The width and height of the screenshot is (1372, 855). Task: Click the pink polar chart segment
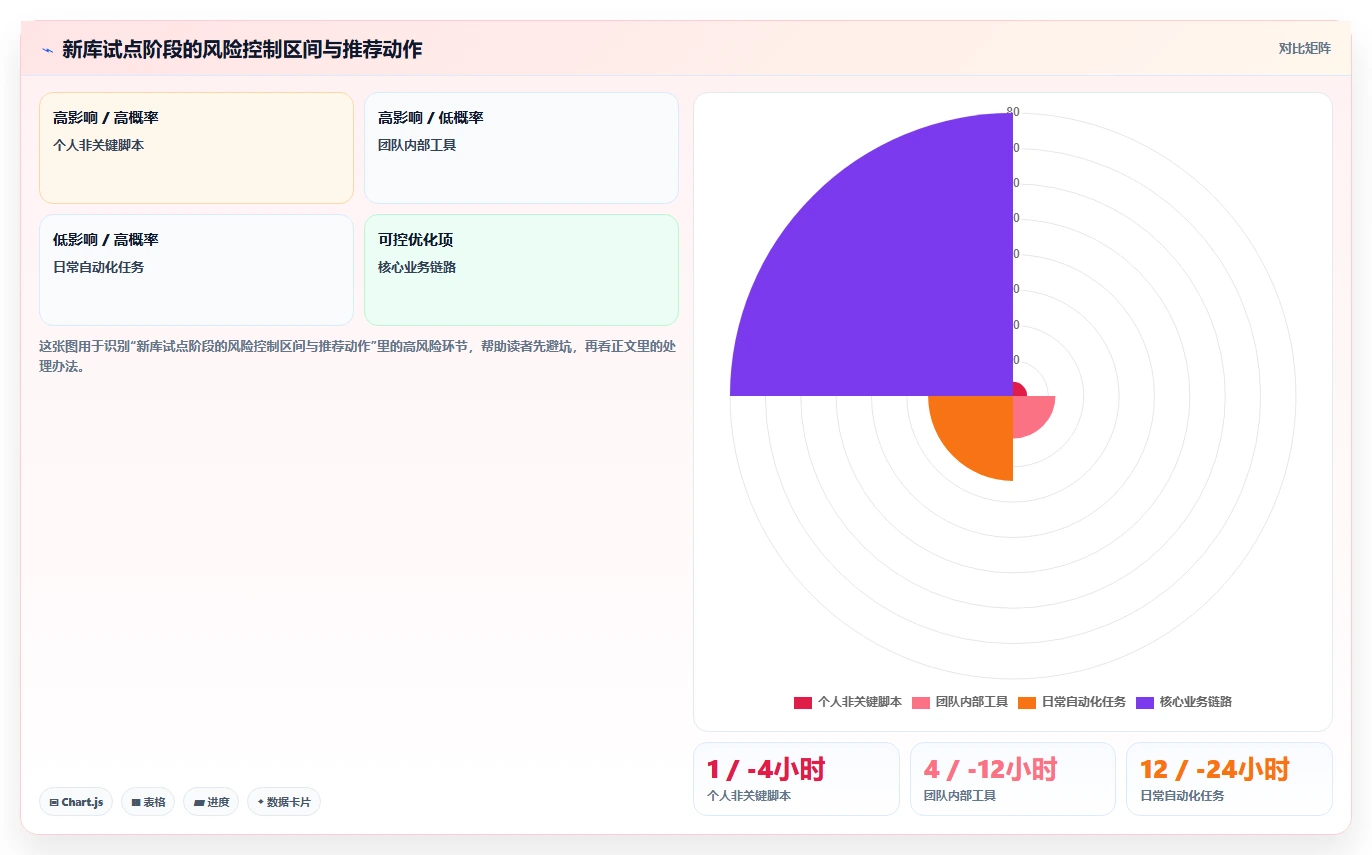point(1029,412)
